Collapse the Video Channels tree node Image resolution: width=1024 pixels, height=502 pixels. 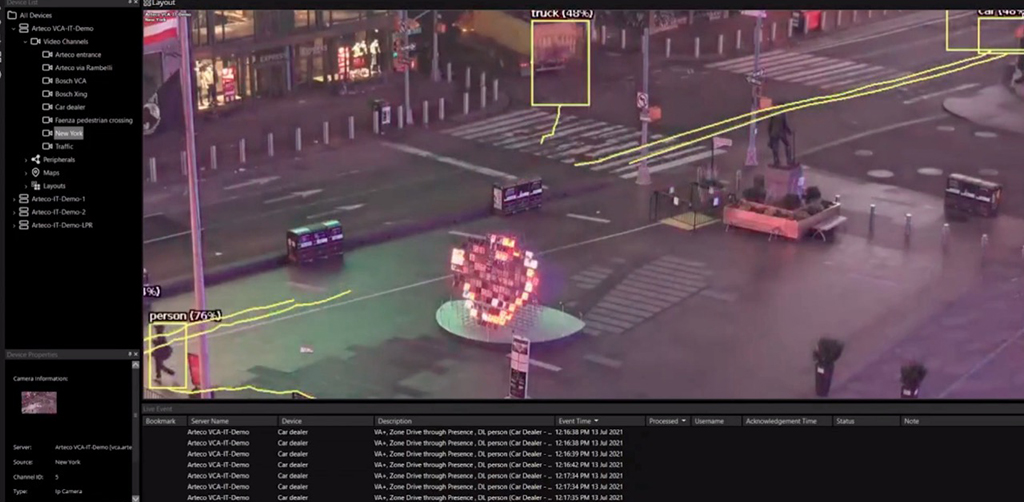coord(26,41)
